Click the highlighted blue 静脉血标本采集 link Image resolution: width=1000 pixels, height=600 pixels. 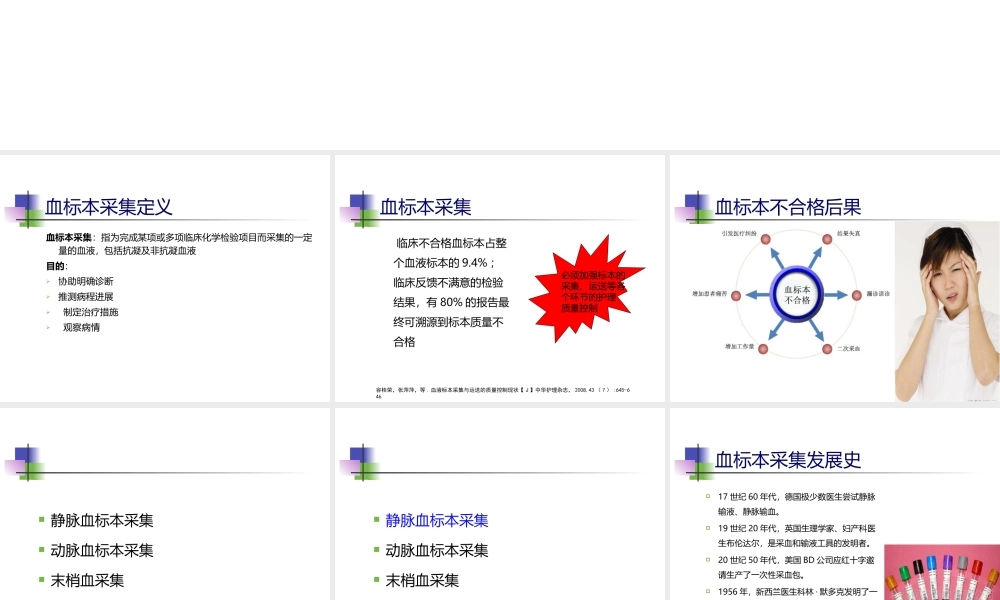click(x=435, y=519)
